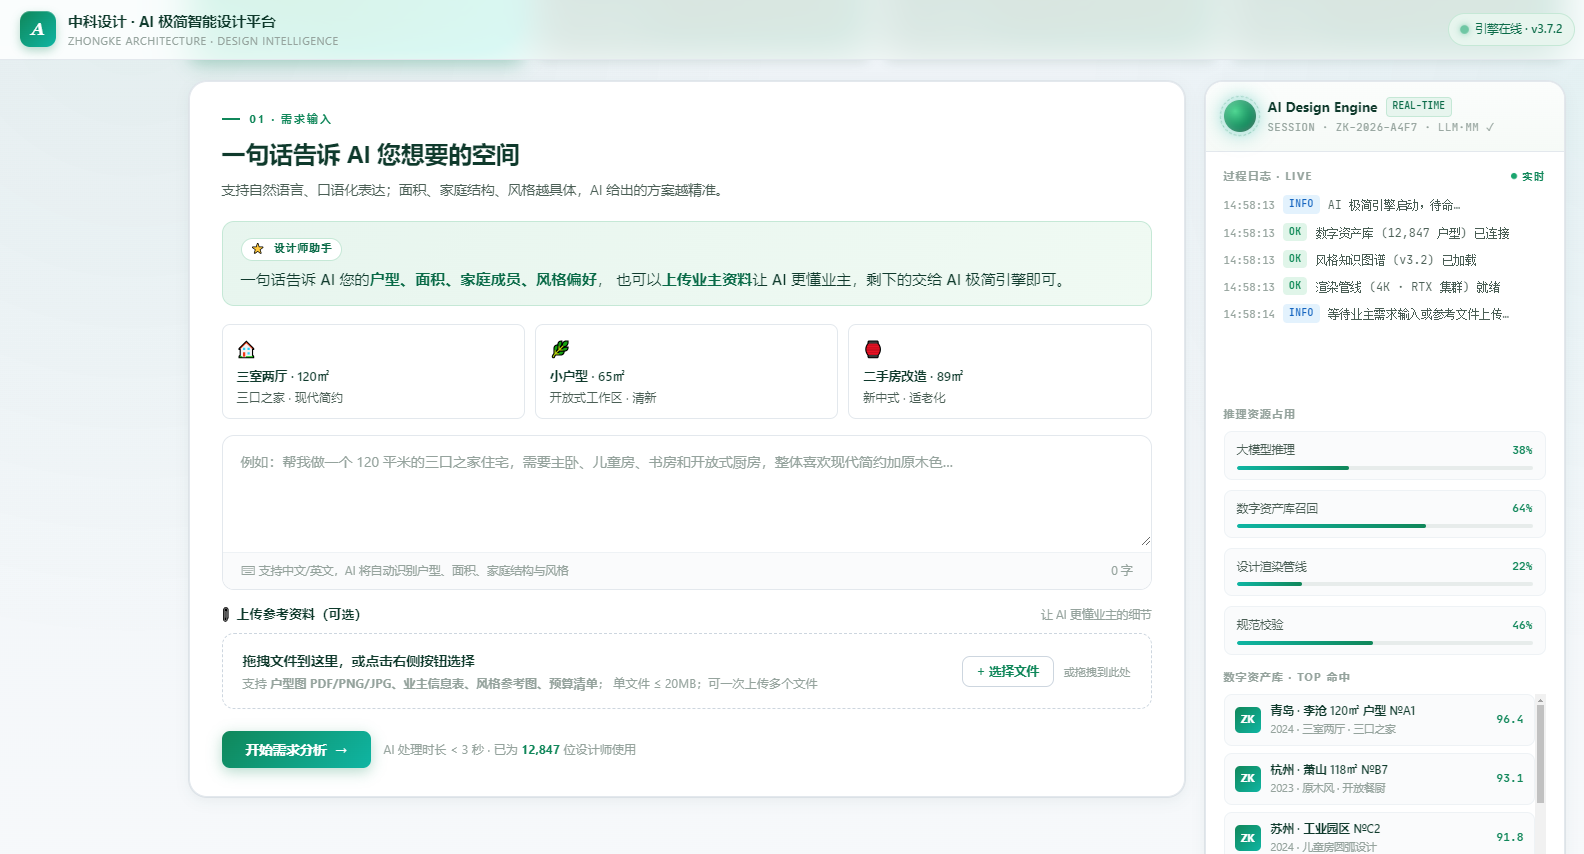This screenshot has height=854, width=1584.
Task: Click the leaf icon on the 小户型 card
Action: click(x=560, y=349)
